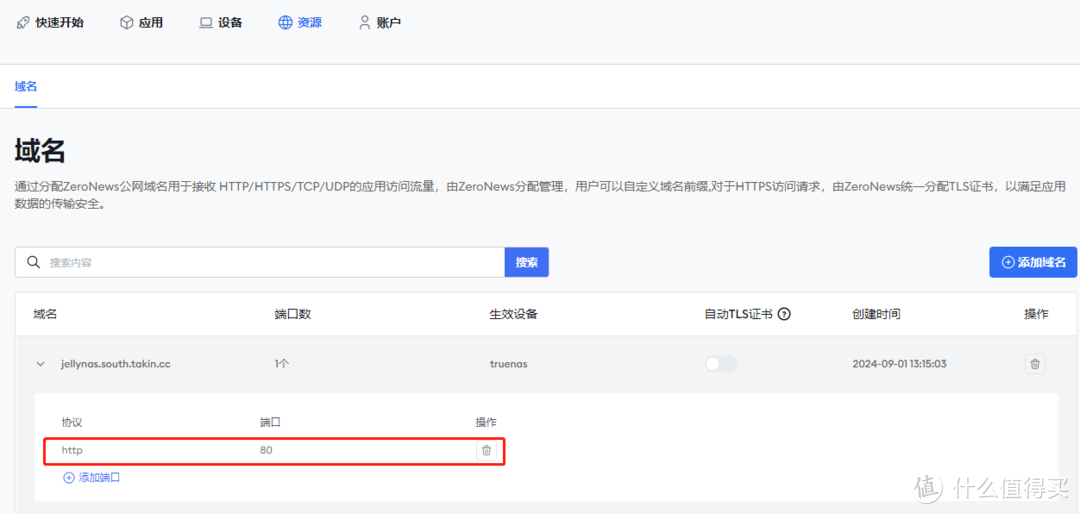This screenshot has height=514, width=1080.
Task: Click the 协议 sub-table header
Action: click(x=72, y=422)
